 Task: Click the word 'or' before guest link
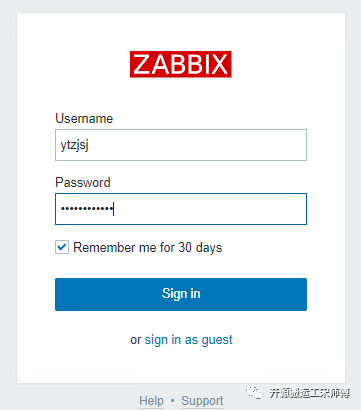pos(136,340)
